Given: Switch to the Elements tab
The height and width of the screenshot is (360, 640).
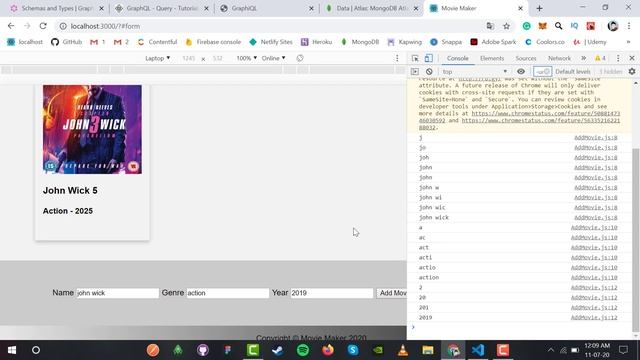Looking at the screenshot, I should click(492, 58).
